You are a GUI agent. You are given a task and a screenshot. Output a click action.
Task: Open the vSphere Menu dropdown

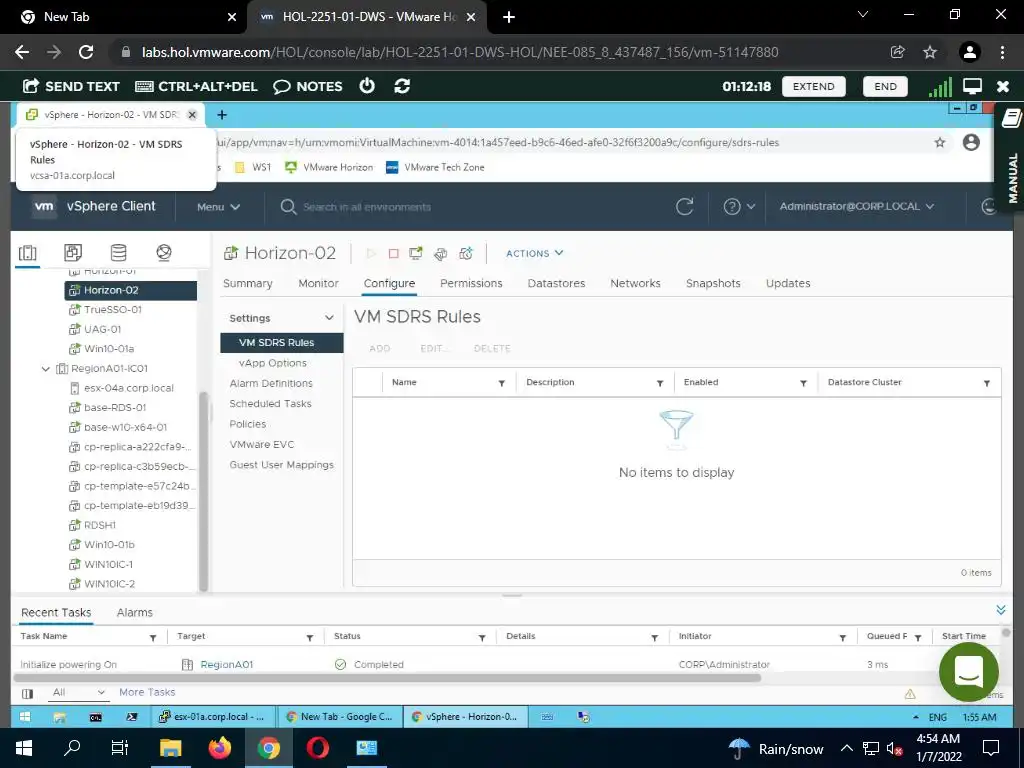(218, 207)
